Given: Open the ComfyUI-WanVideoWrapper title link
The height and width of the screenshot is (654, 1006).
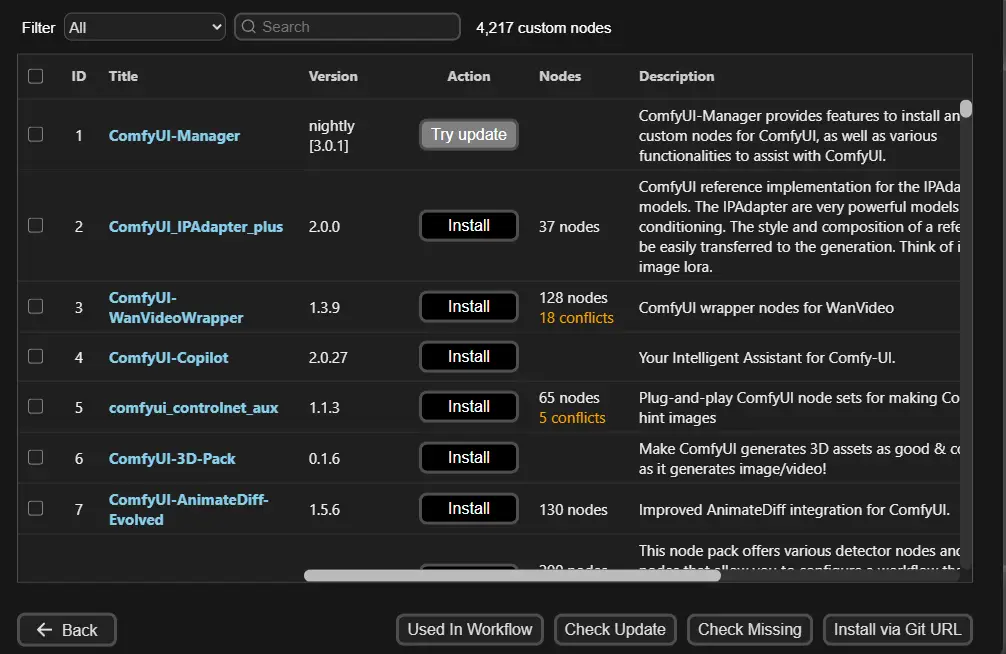Looking at the screenshot, I should coord(176,307).
